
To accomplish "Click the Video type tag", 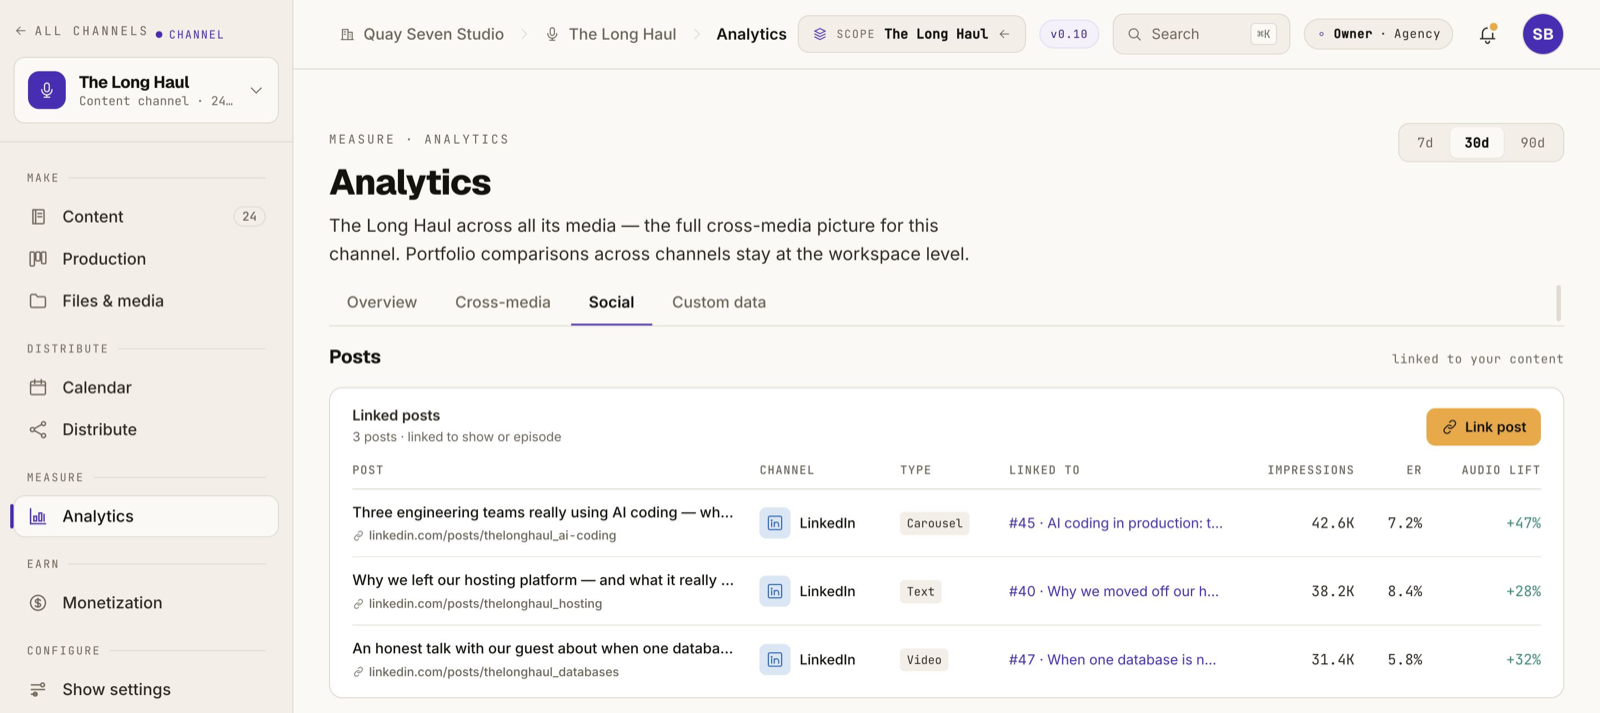I will point(924,660).
